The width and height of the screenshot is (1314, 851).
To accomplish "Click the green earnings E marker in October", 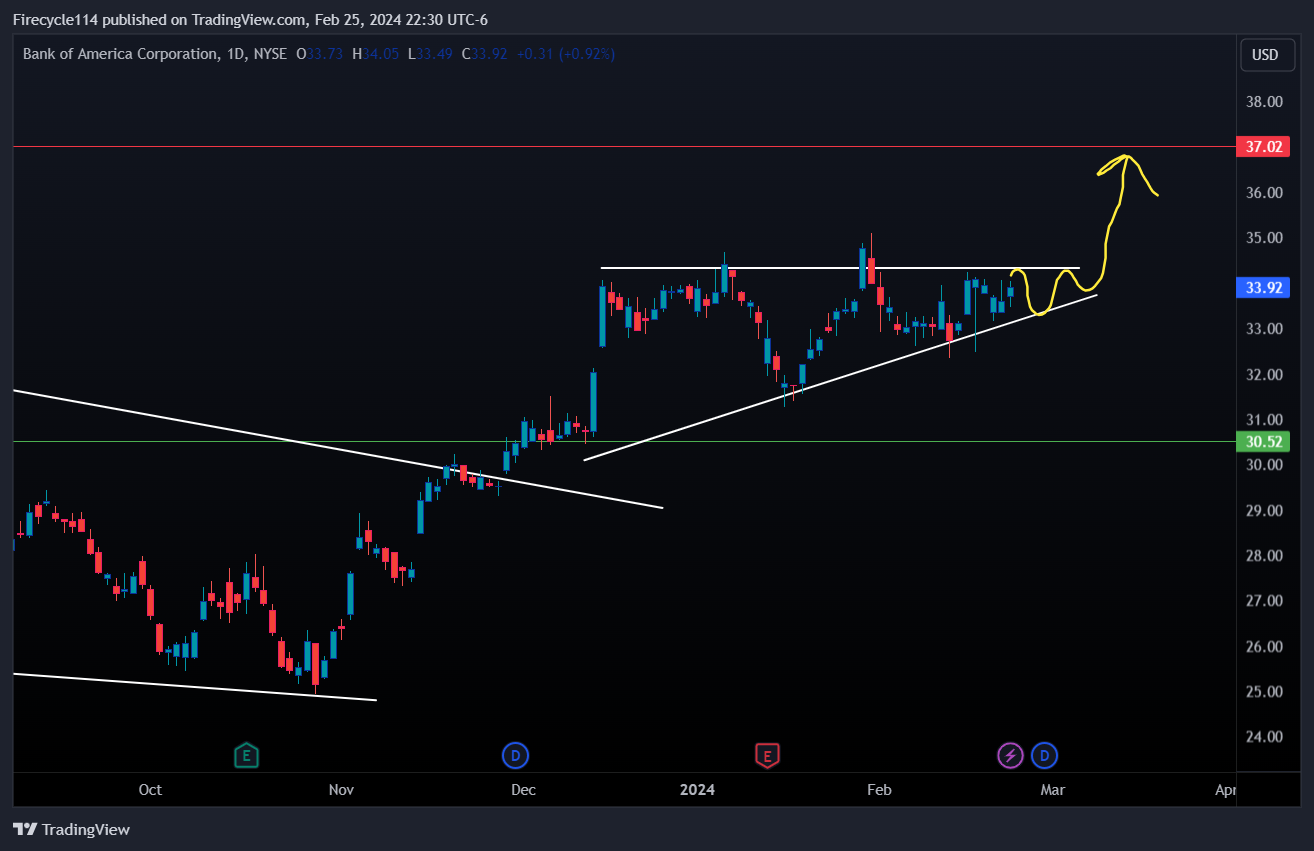I will pos(246,755).
